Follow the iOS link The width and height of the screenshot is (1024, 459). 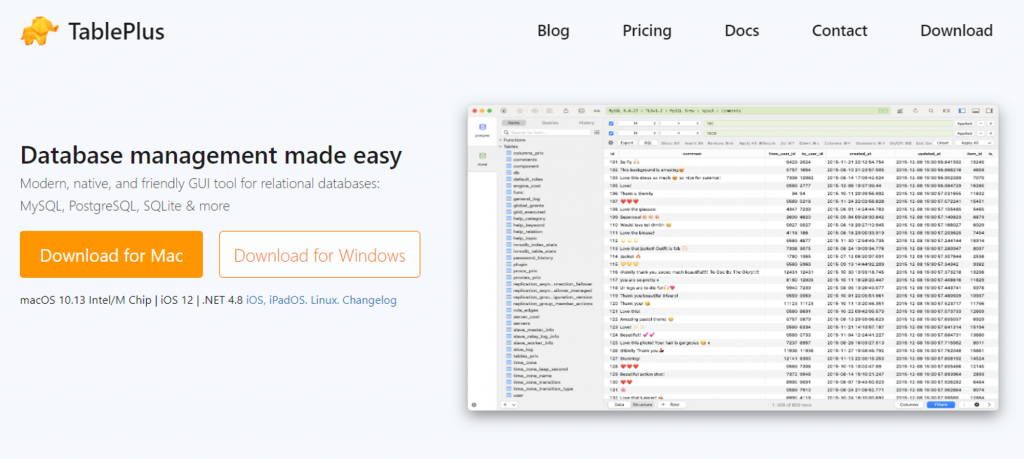pyautogui.click(x=255, y=300)
